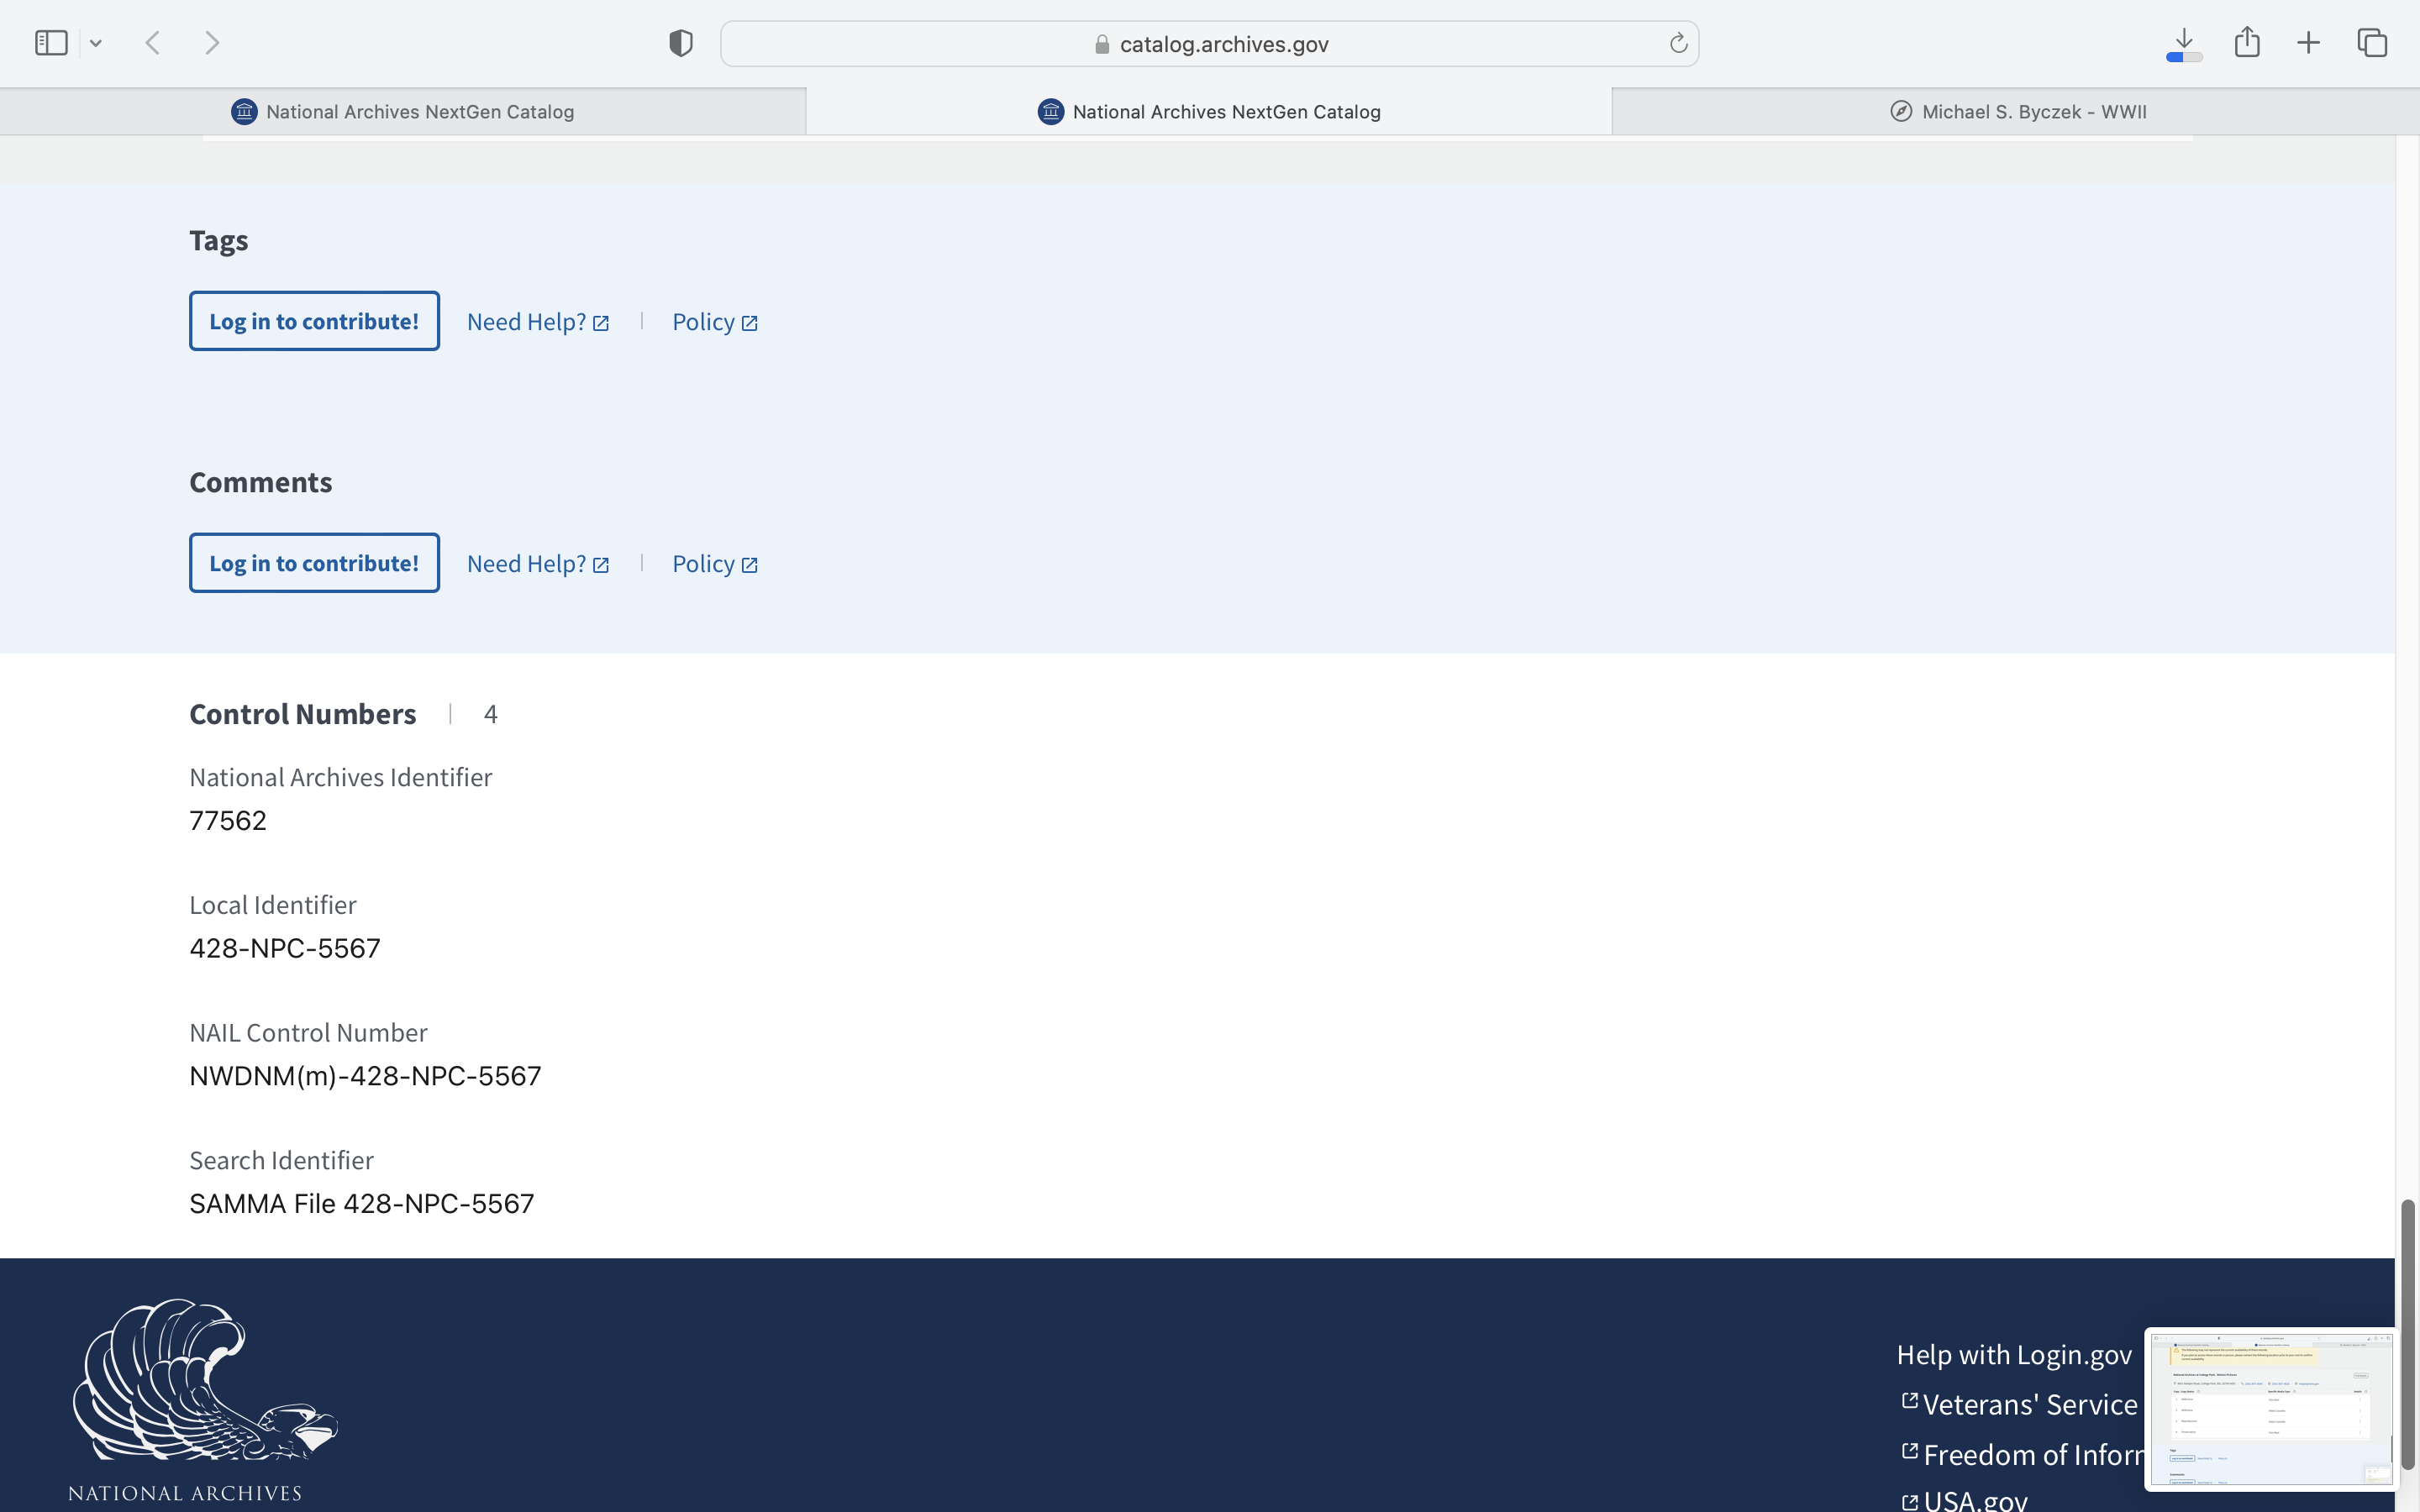
Task: Open the Help with Login.gov footer link
Action: (2014, 1354)
